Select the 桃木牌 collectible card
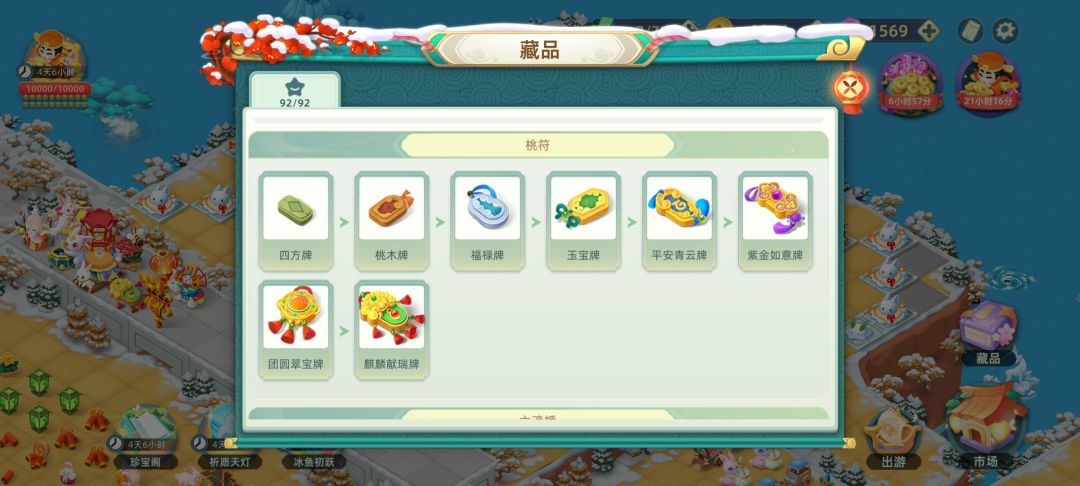Image resolution: width=1080 pixels, height=486 pixels. (391, 221)
